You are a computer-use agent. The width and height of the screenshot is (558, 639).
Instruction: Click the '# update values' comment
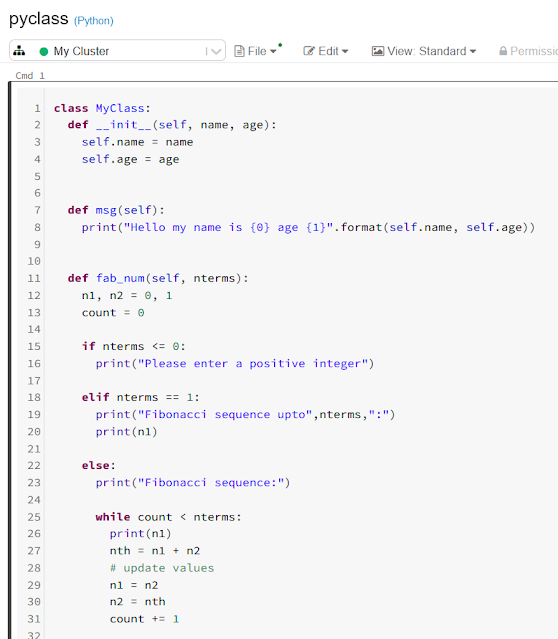click(162, 568)
